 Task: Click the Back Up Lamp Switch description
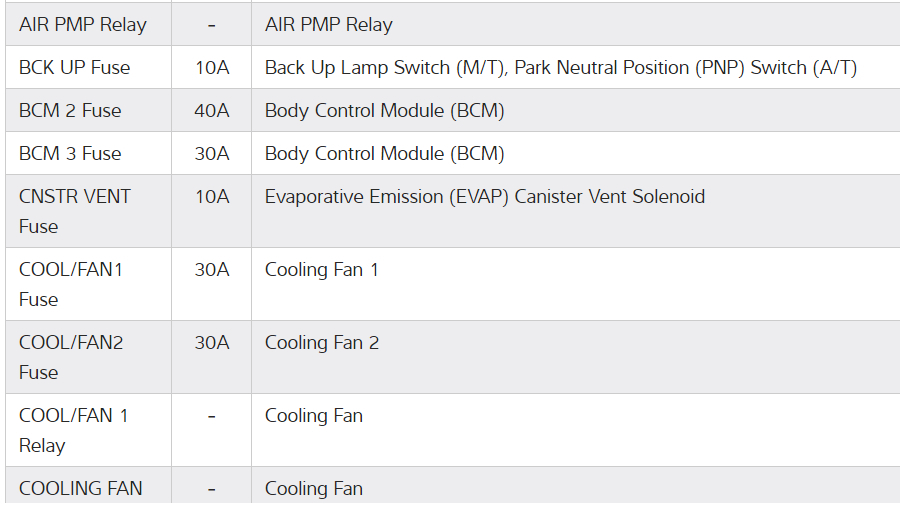[560, 68]
